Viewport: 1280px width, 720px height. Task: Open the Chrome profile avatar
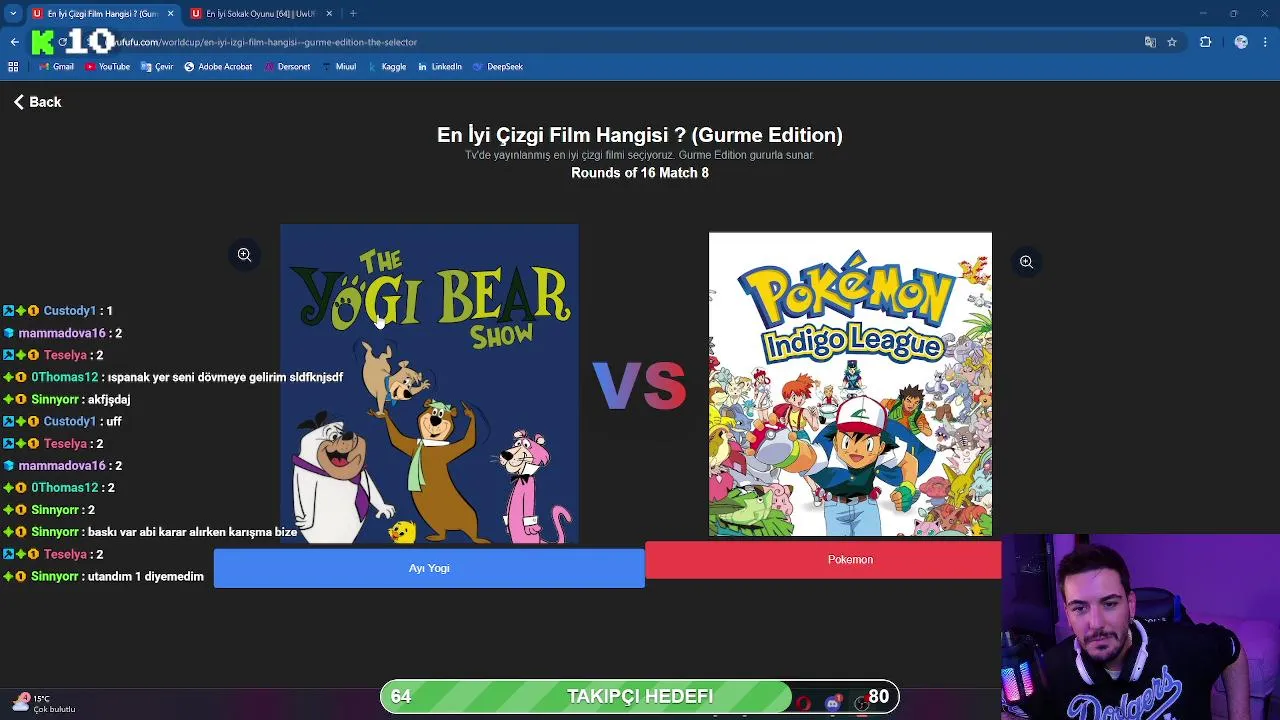pyautogui.click(x=1241, y=42)
